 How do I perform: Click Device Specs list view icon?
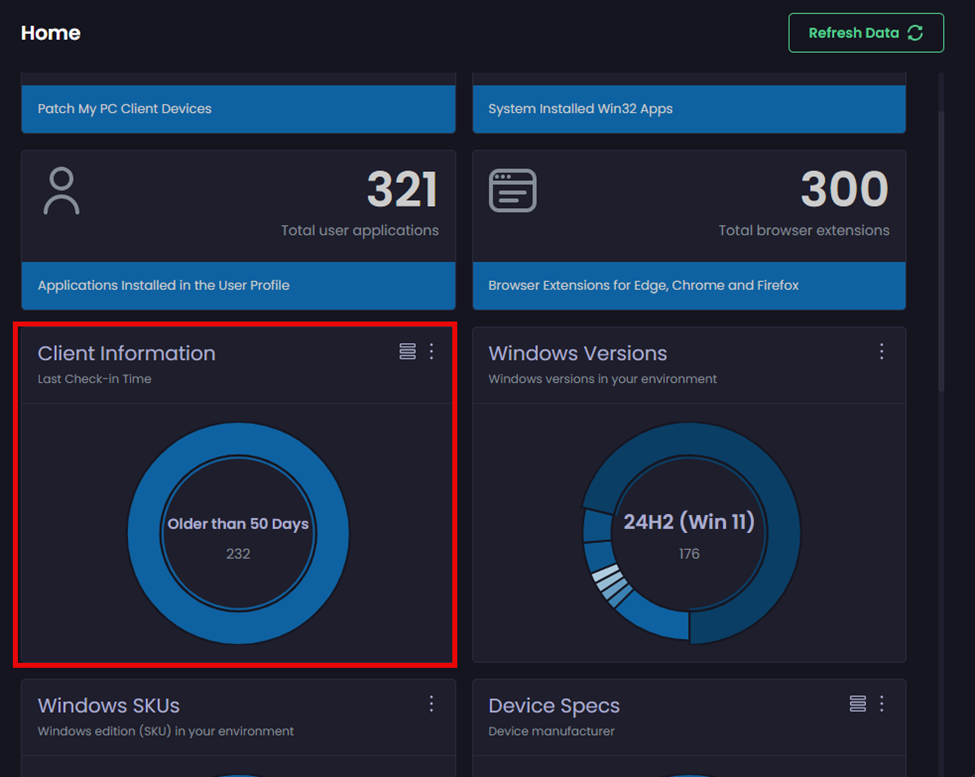[857, 704]
